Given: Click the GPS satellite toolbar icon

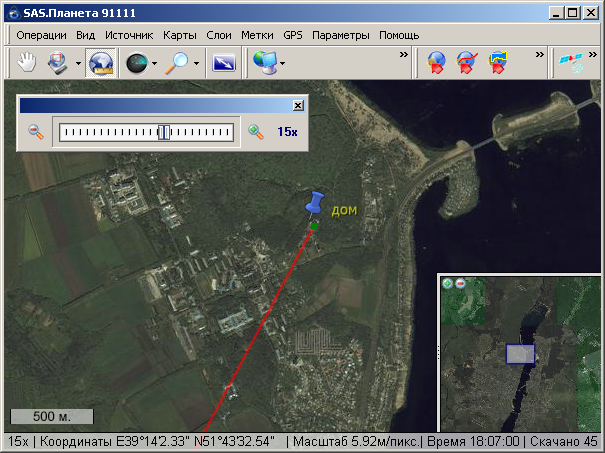Looking at the screenshot, I should pos(571,63).
